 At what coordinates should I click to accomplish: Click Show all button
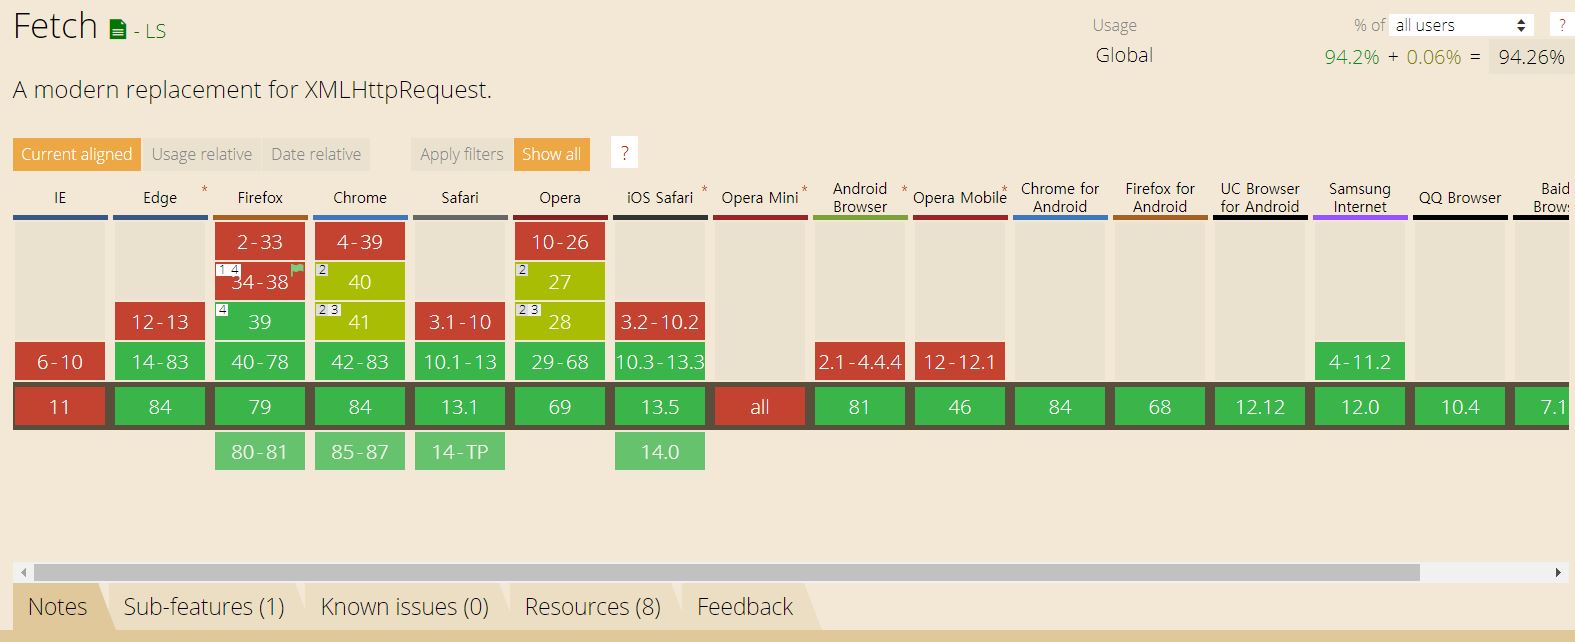[x=551, y=154]
